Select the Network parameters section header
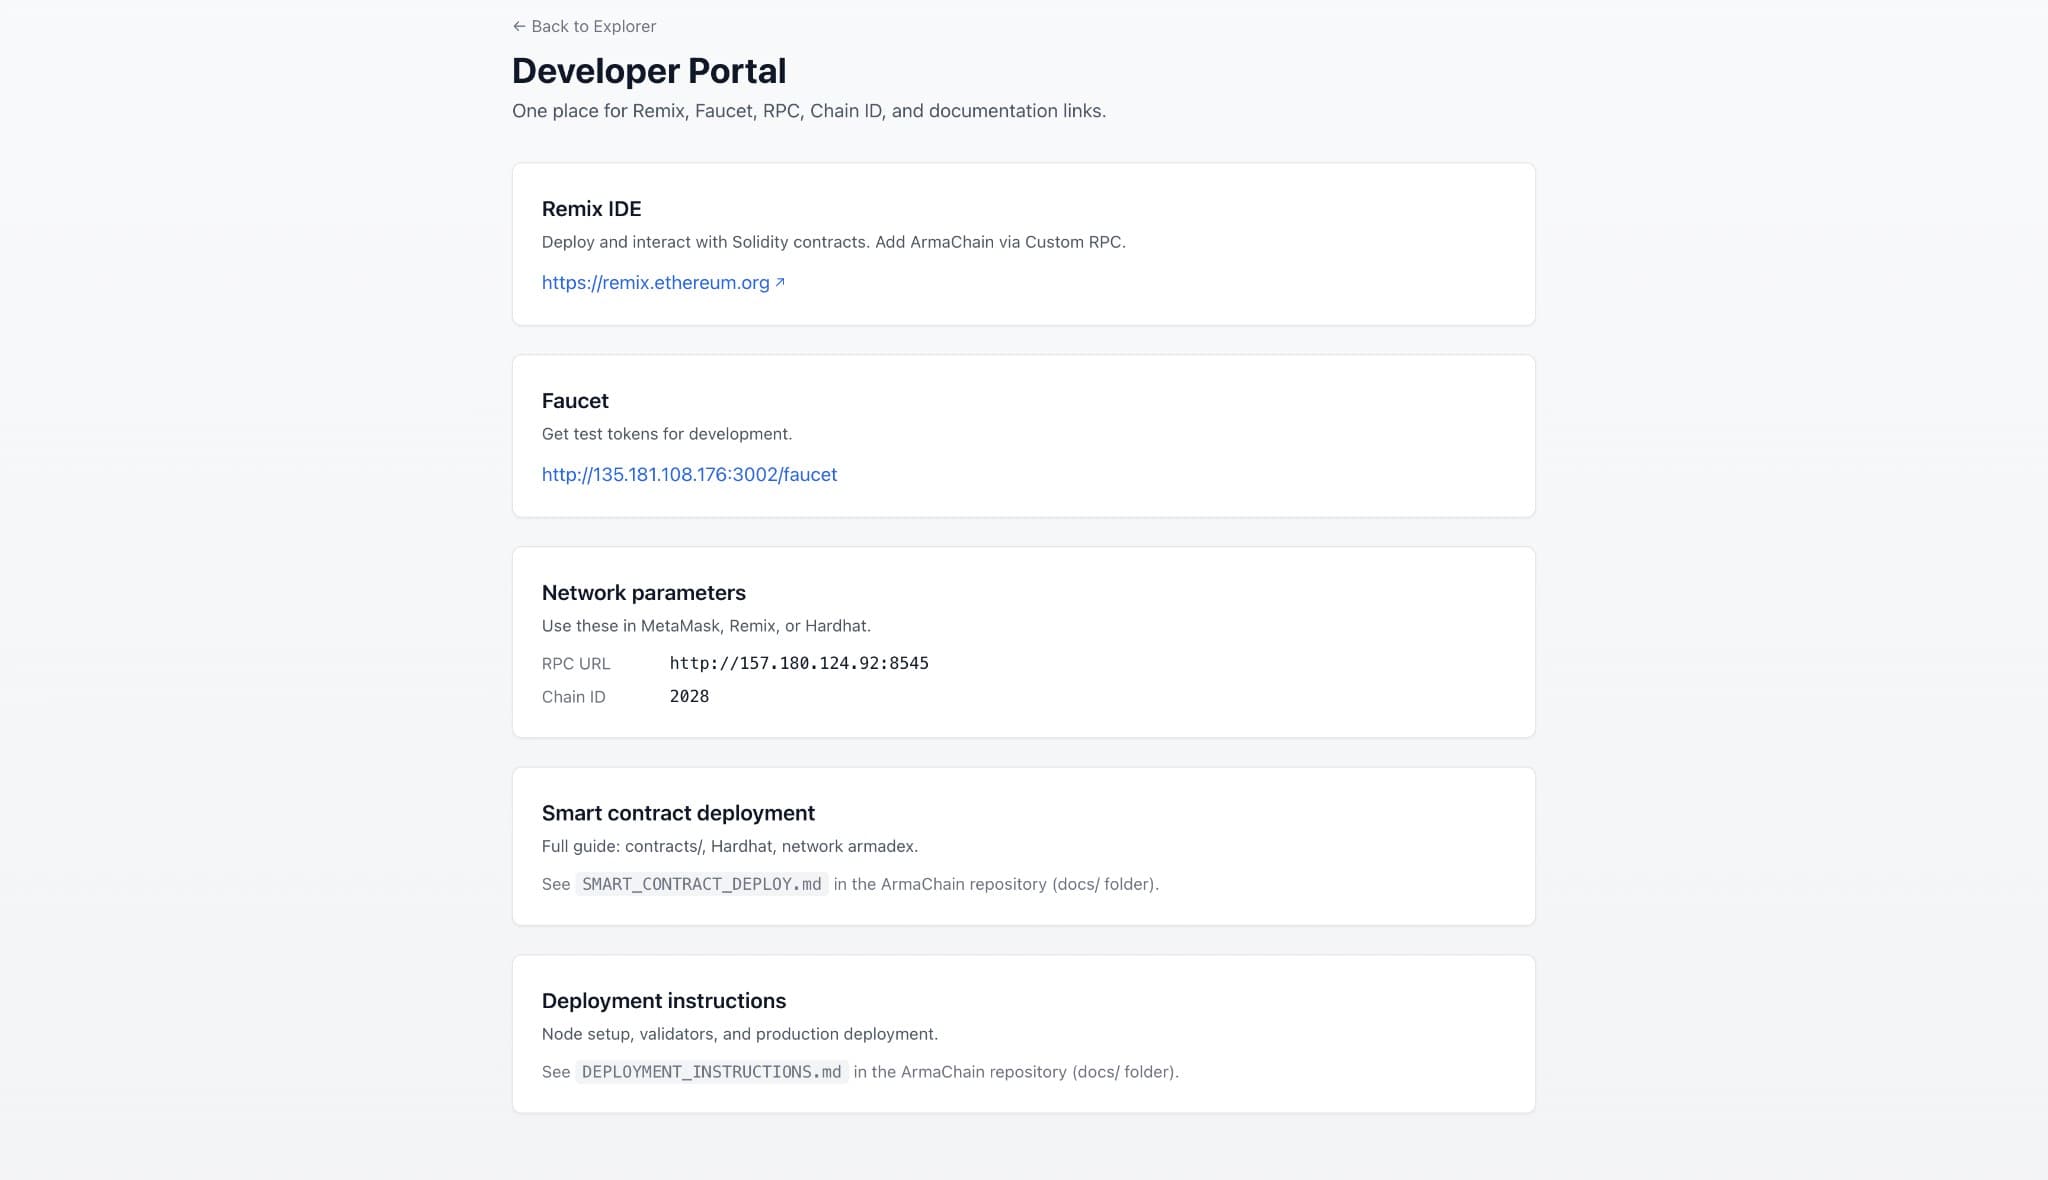 [643, 592]
